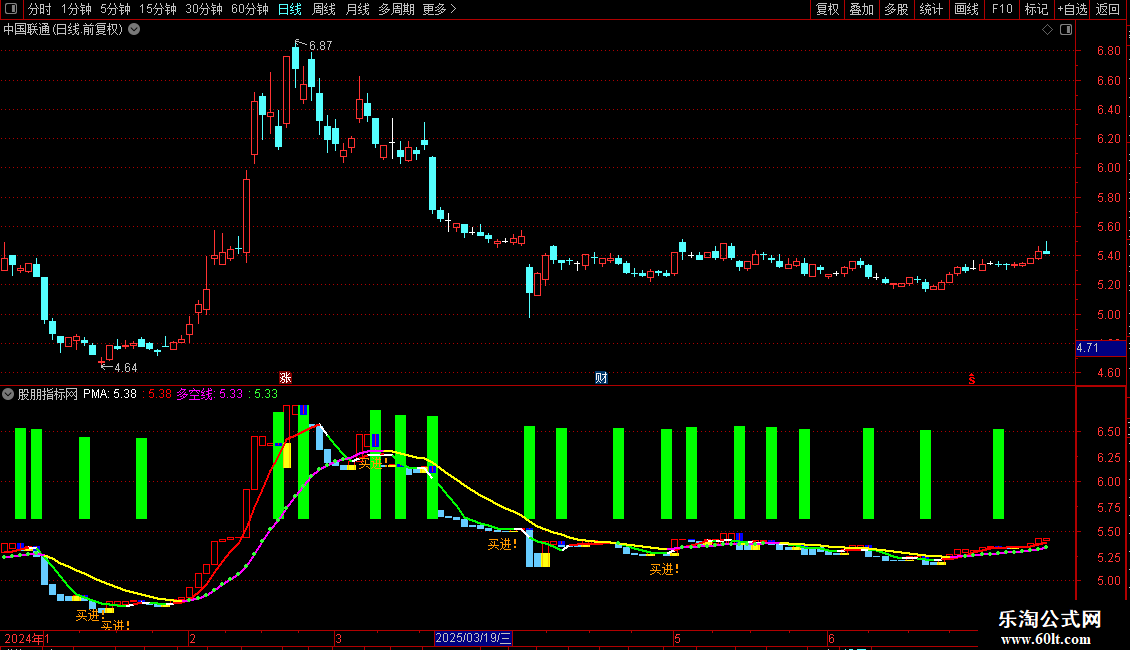Click the 买进! signal just left of month 5
Image resolution: width=1130 pixels, height=650 pixels.
click(x=664, y=570)
